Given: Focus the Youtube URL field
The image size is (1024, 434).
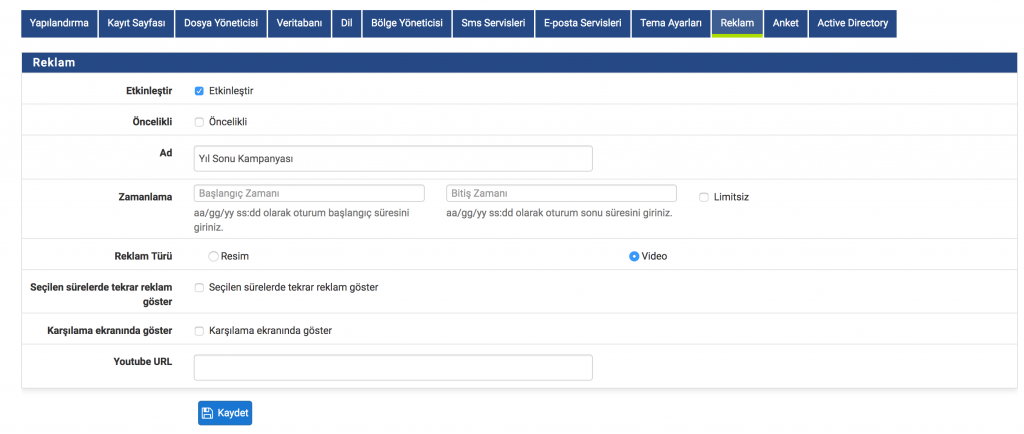Looking at the screenshot, I should [393, 367].
